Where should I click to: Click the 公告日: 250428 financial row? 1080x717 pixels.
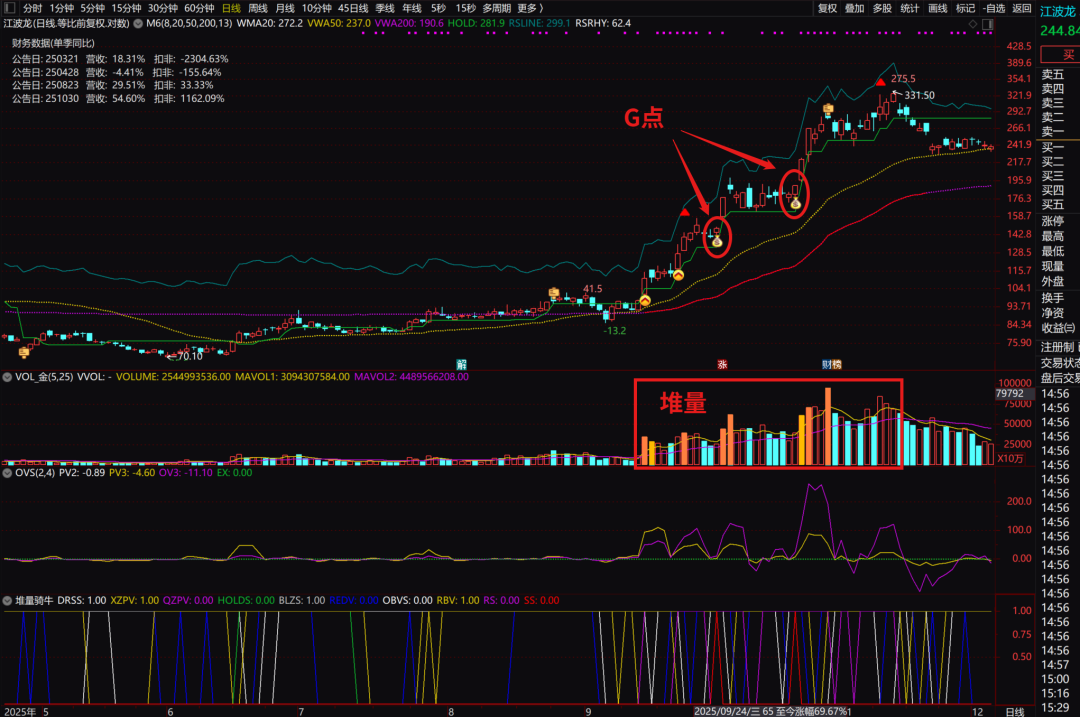116,72
